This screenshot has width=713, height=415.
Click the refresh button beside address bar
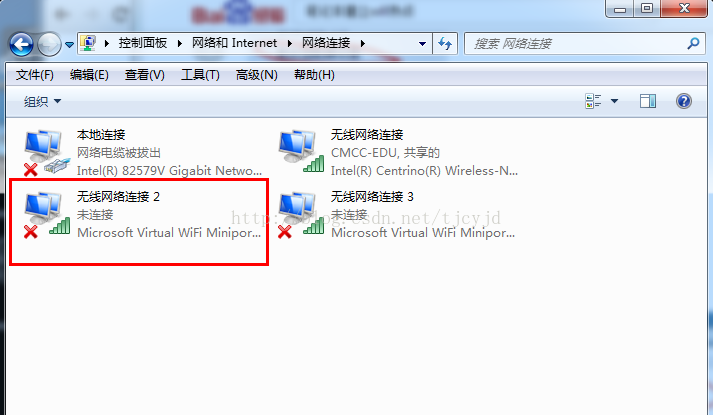tap(445, 44)
